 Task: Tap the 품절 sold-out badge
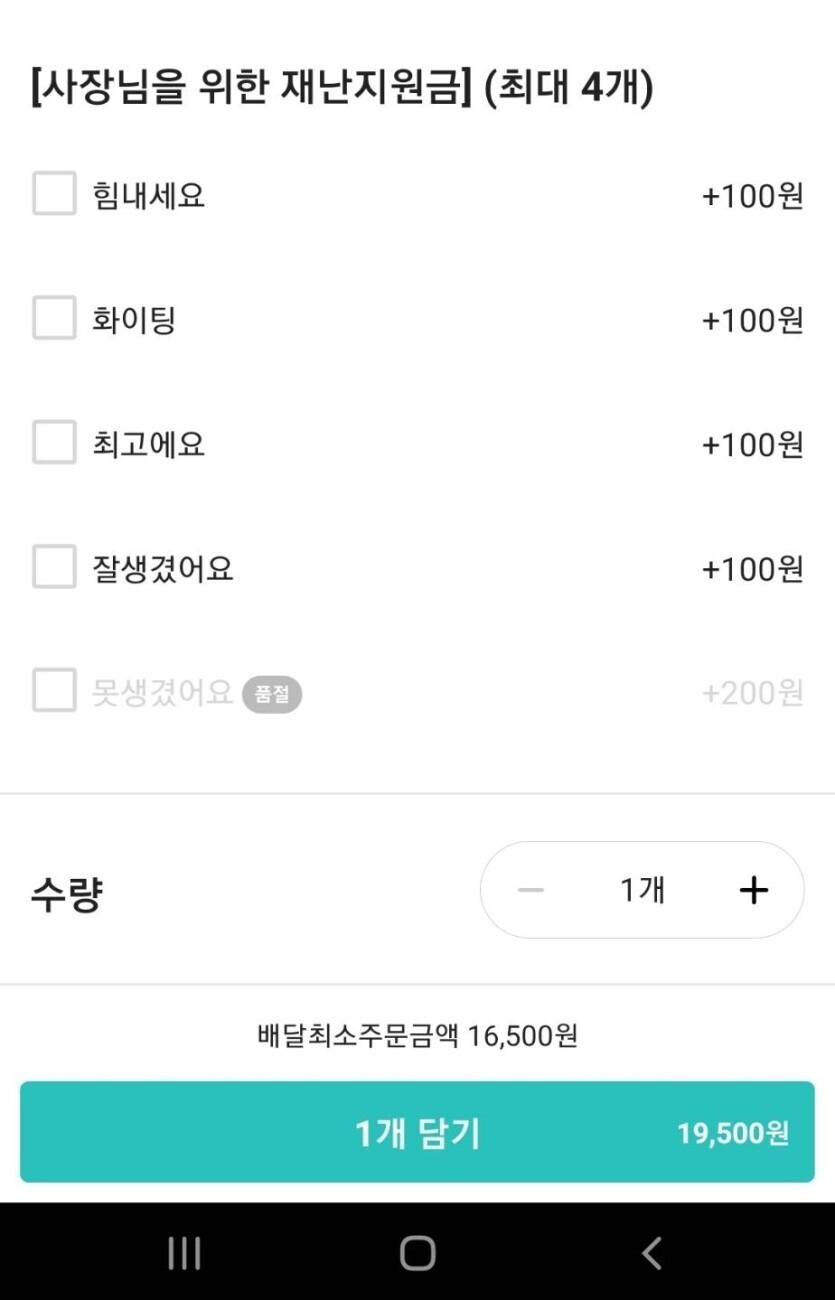pos(272,694)
